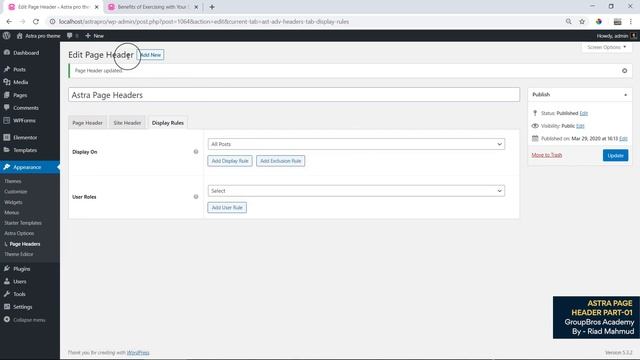Open the WordPress footer link
This screenshot has width=640, height=360.
[138, 353]
